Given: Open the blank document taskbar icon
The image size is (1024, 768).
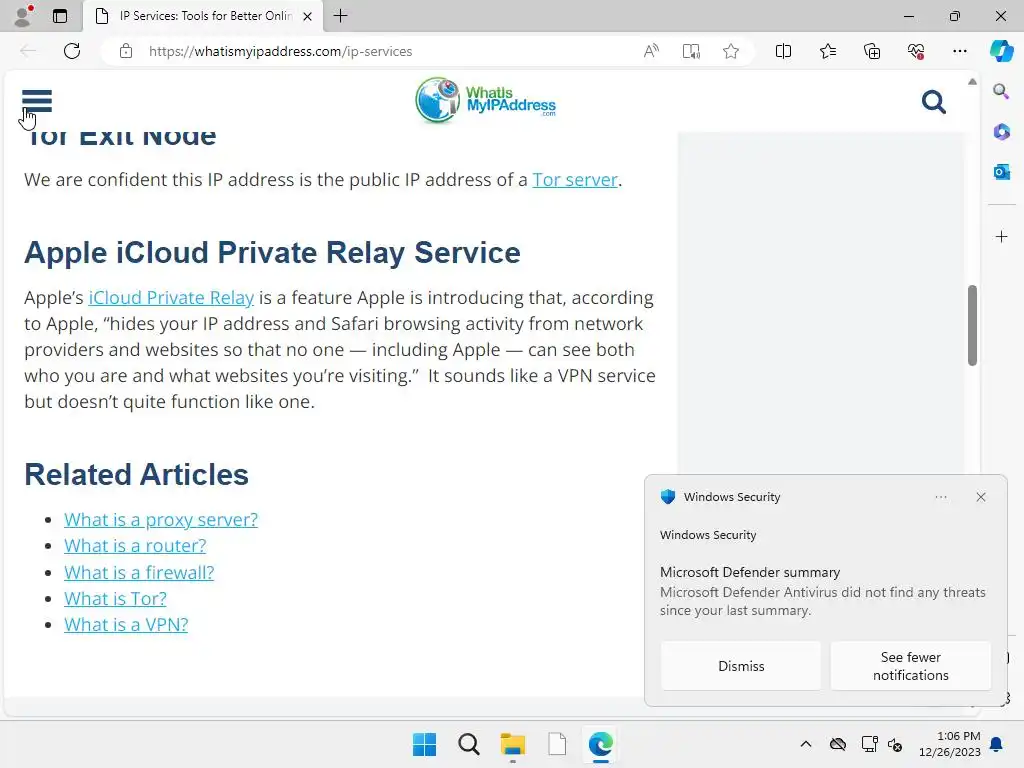Looking at the screenshot, I should pyautogui.click(x=556, y=744).
